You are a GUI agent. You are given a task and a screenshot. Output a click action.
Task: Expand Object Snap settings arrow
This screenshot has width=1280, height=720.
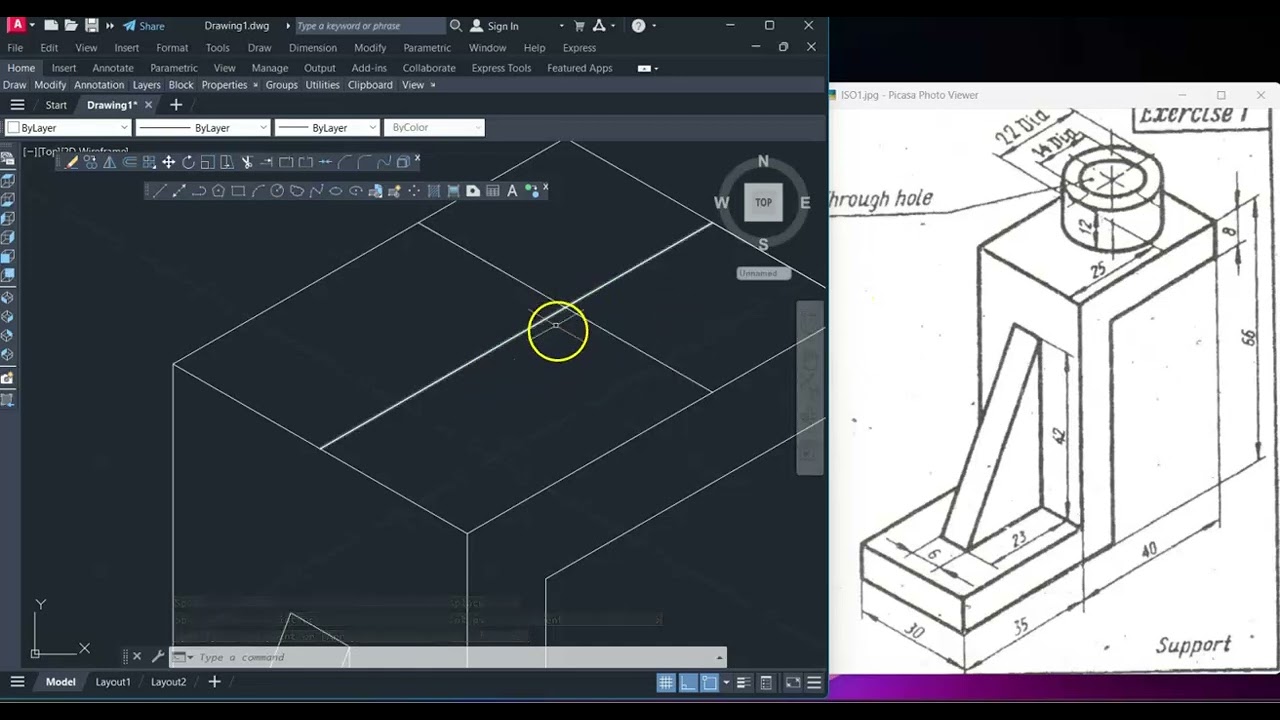726,683
